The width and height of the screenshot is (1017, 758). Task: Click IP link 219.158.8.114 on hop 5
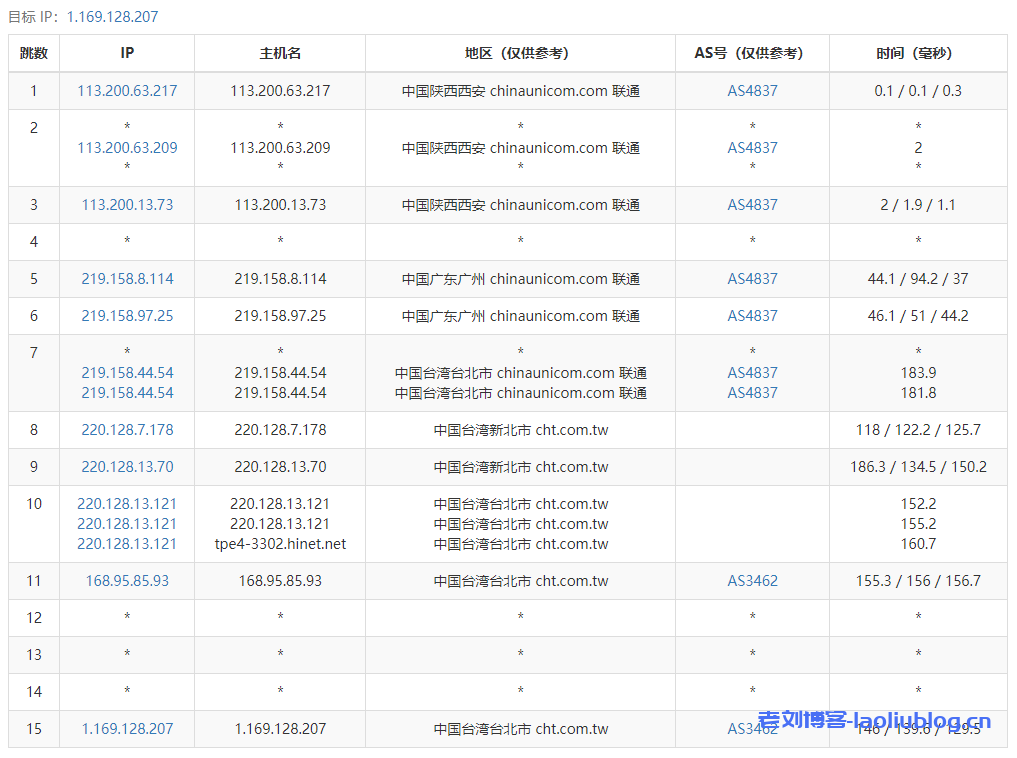click(126, 279)
